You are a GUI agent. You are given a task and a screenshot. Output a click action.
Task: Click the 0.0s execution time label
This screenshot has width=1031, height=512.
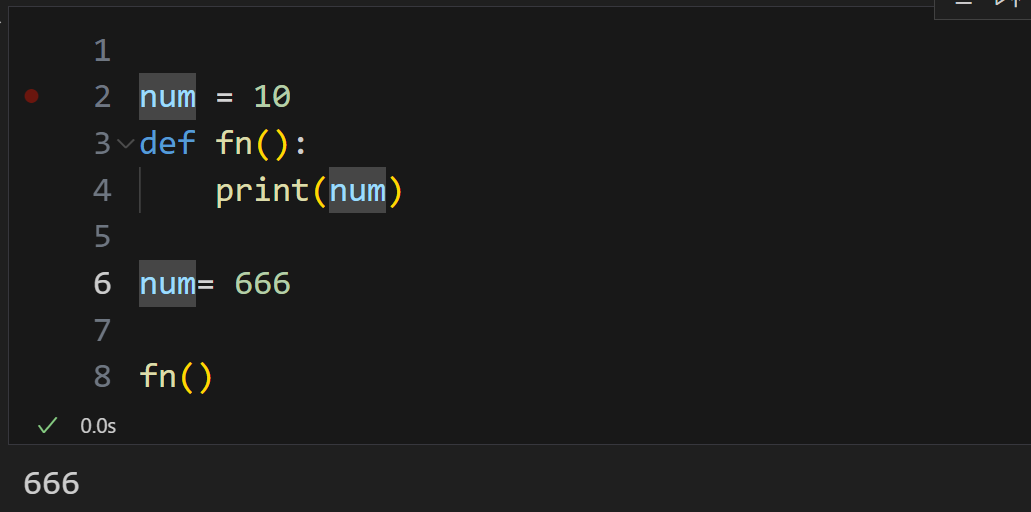point(98,426)
